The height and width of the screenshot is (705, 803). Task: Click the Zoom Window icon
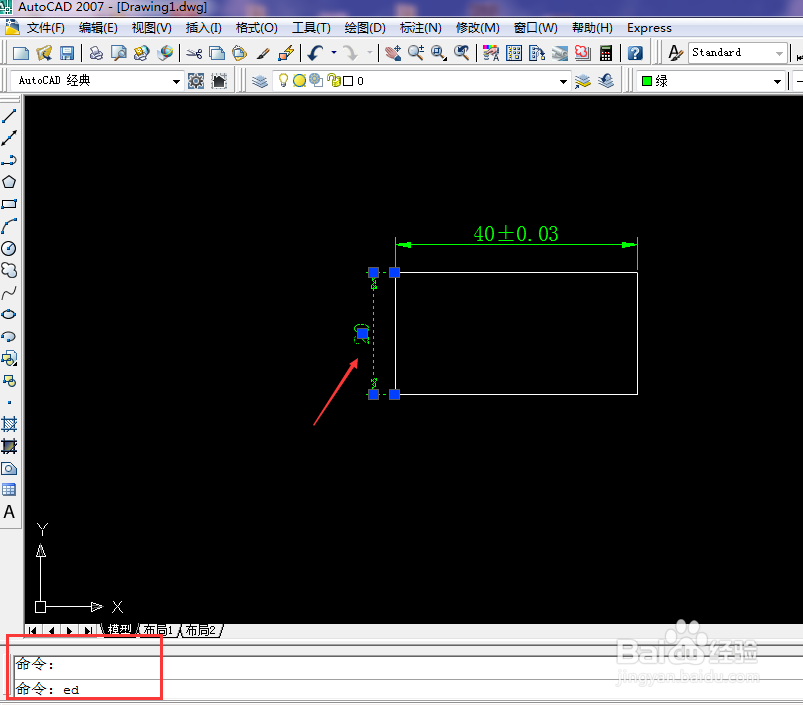(439, 53)
